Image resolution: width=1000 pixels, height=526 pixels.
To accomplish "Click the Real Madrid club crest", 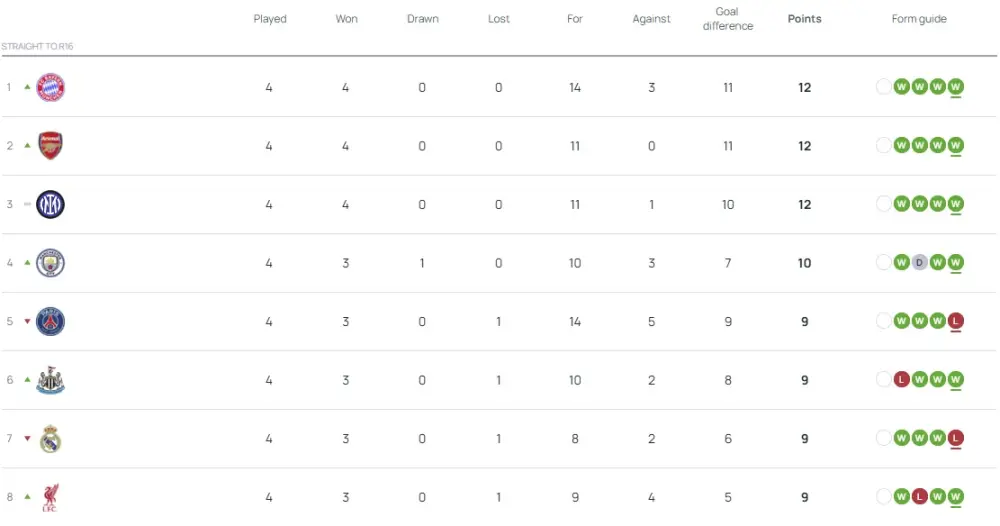I will tap(50, 439).
